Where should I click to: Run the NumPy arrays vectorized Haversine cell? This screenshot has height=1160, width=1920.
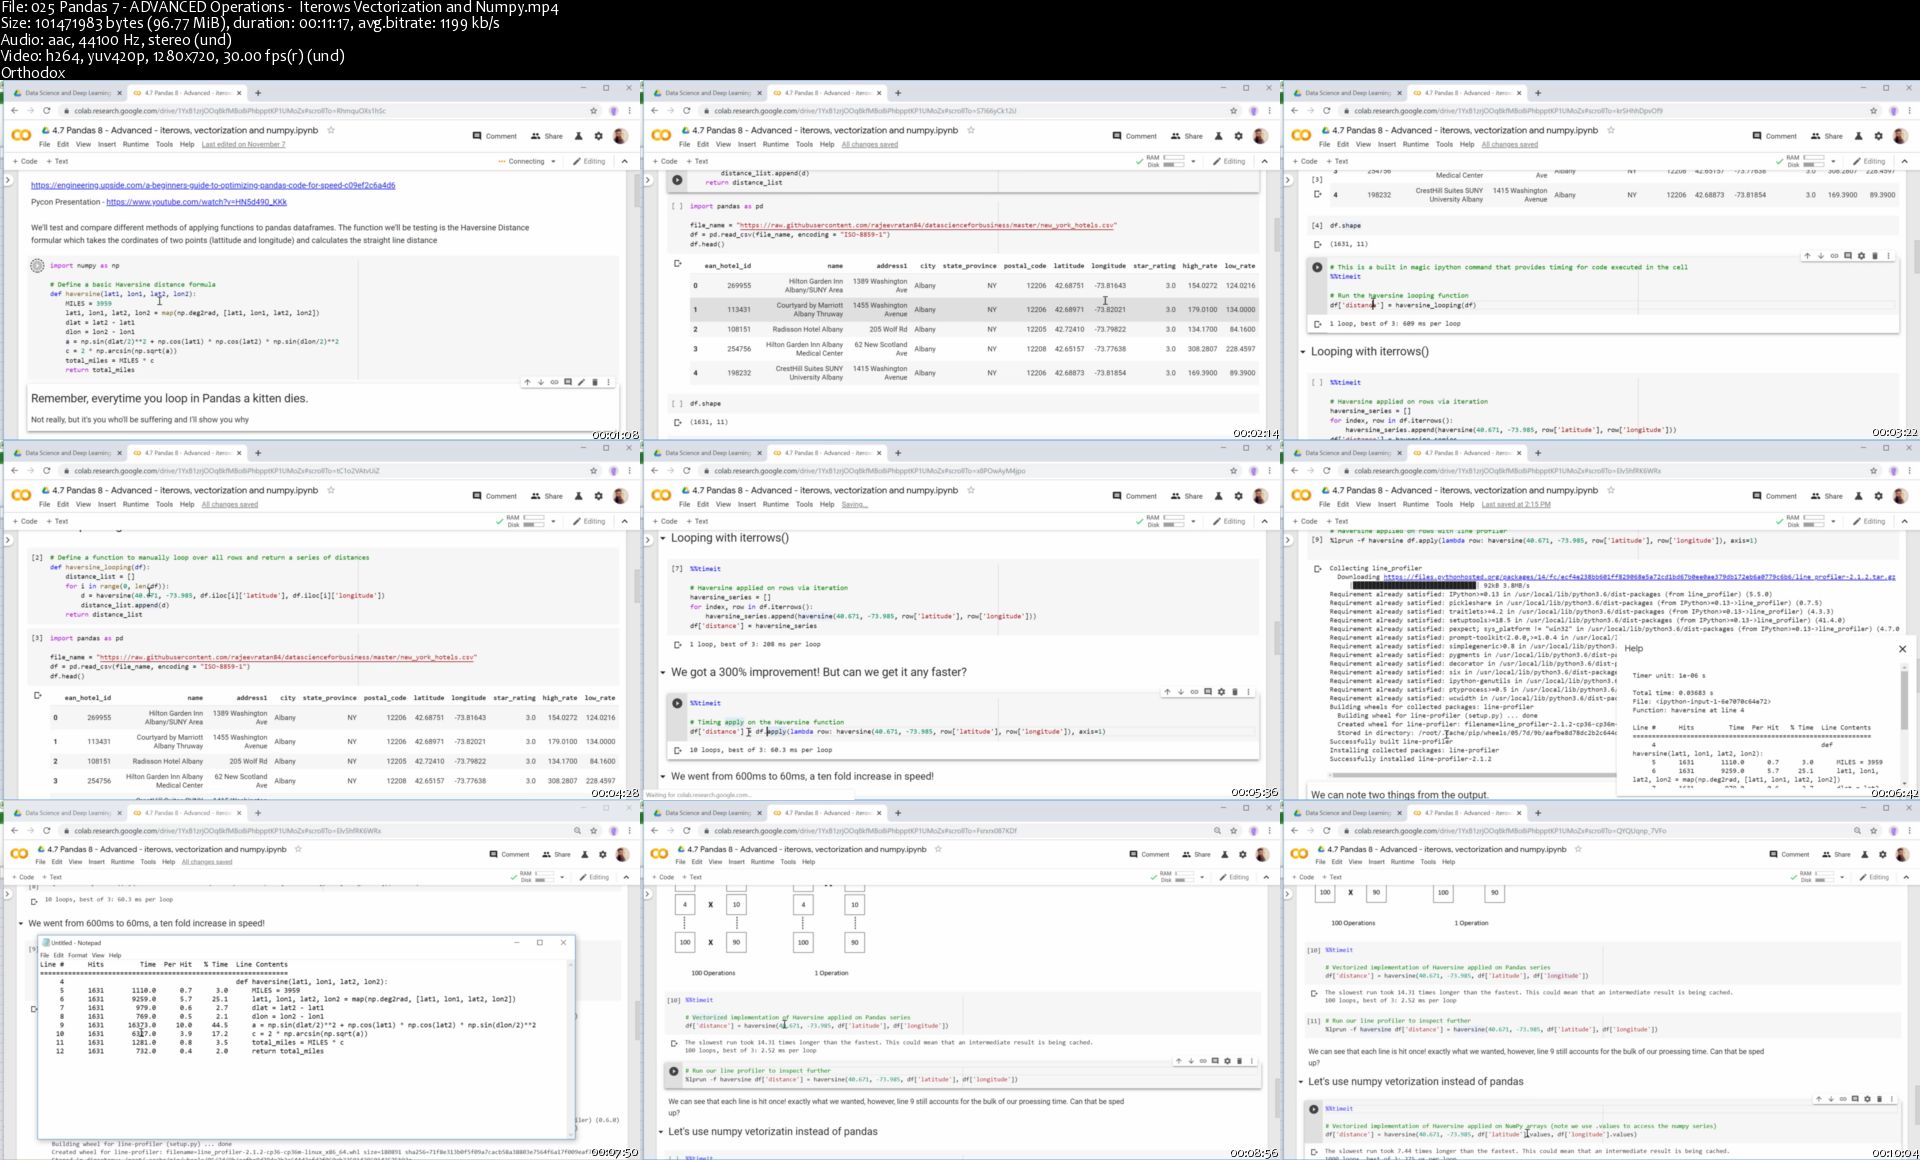pos(1313,1109)
